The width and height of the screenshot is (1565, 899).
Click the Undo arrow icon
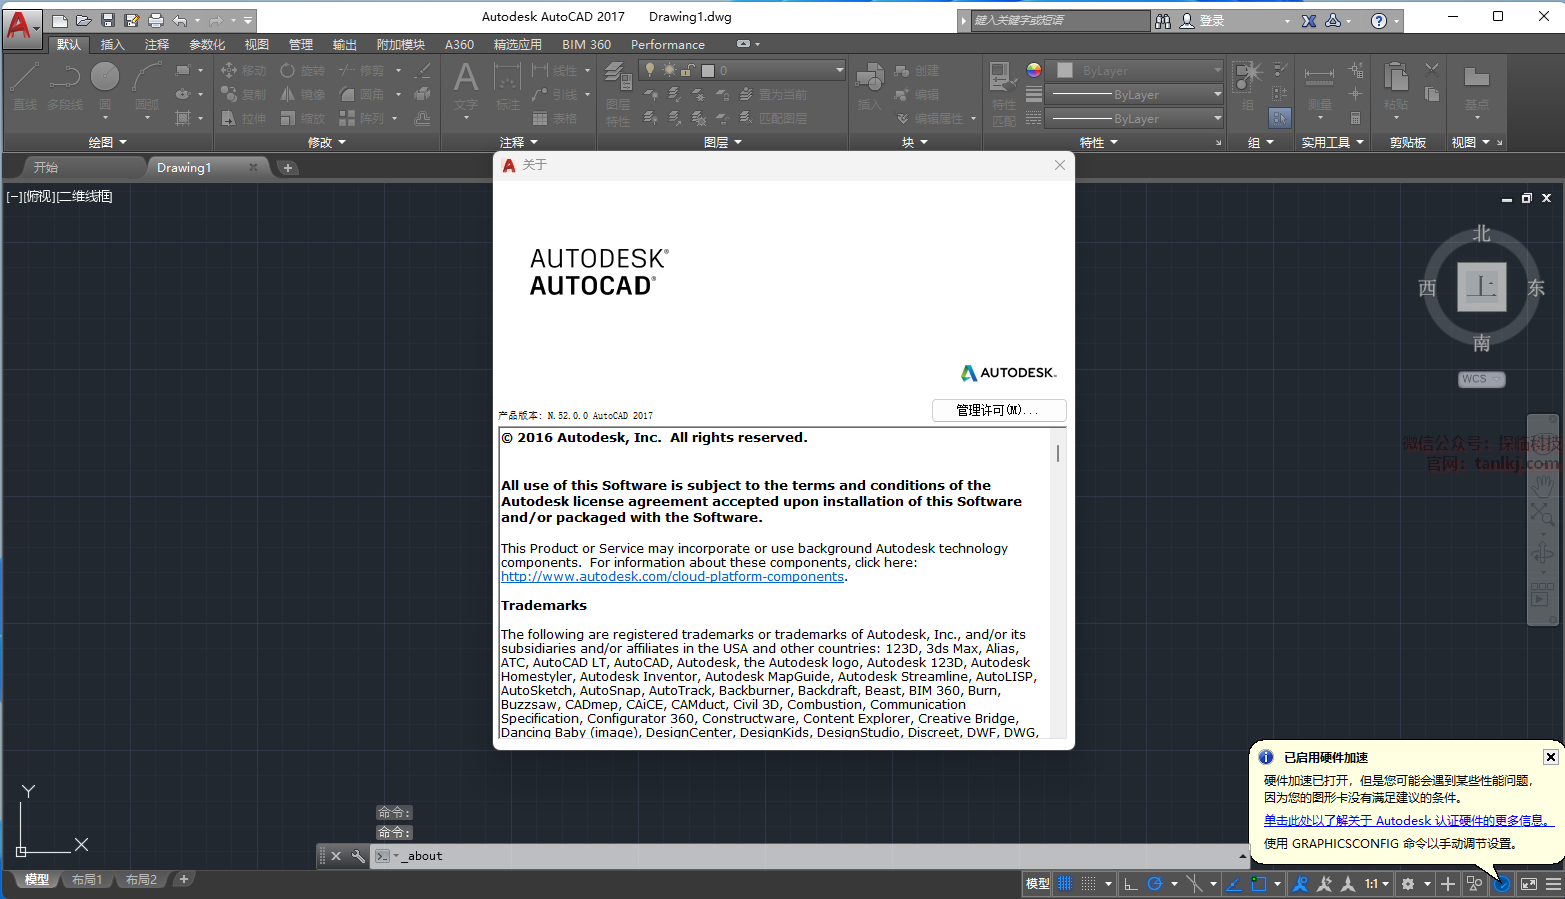coord(180,20)
